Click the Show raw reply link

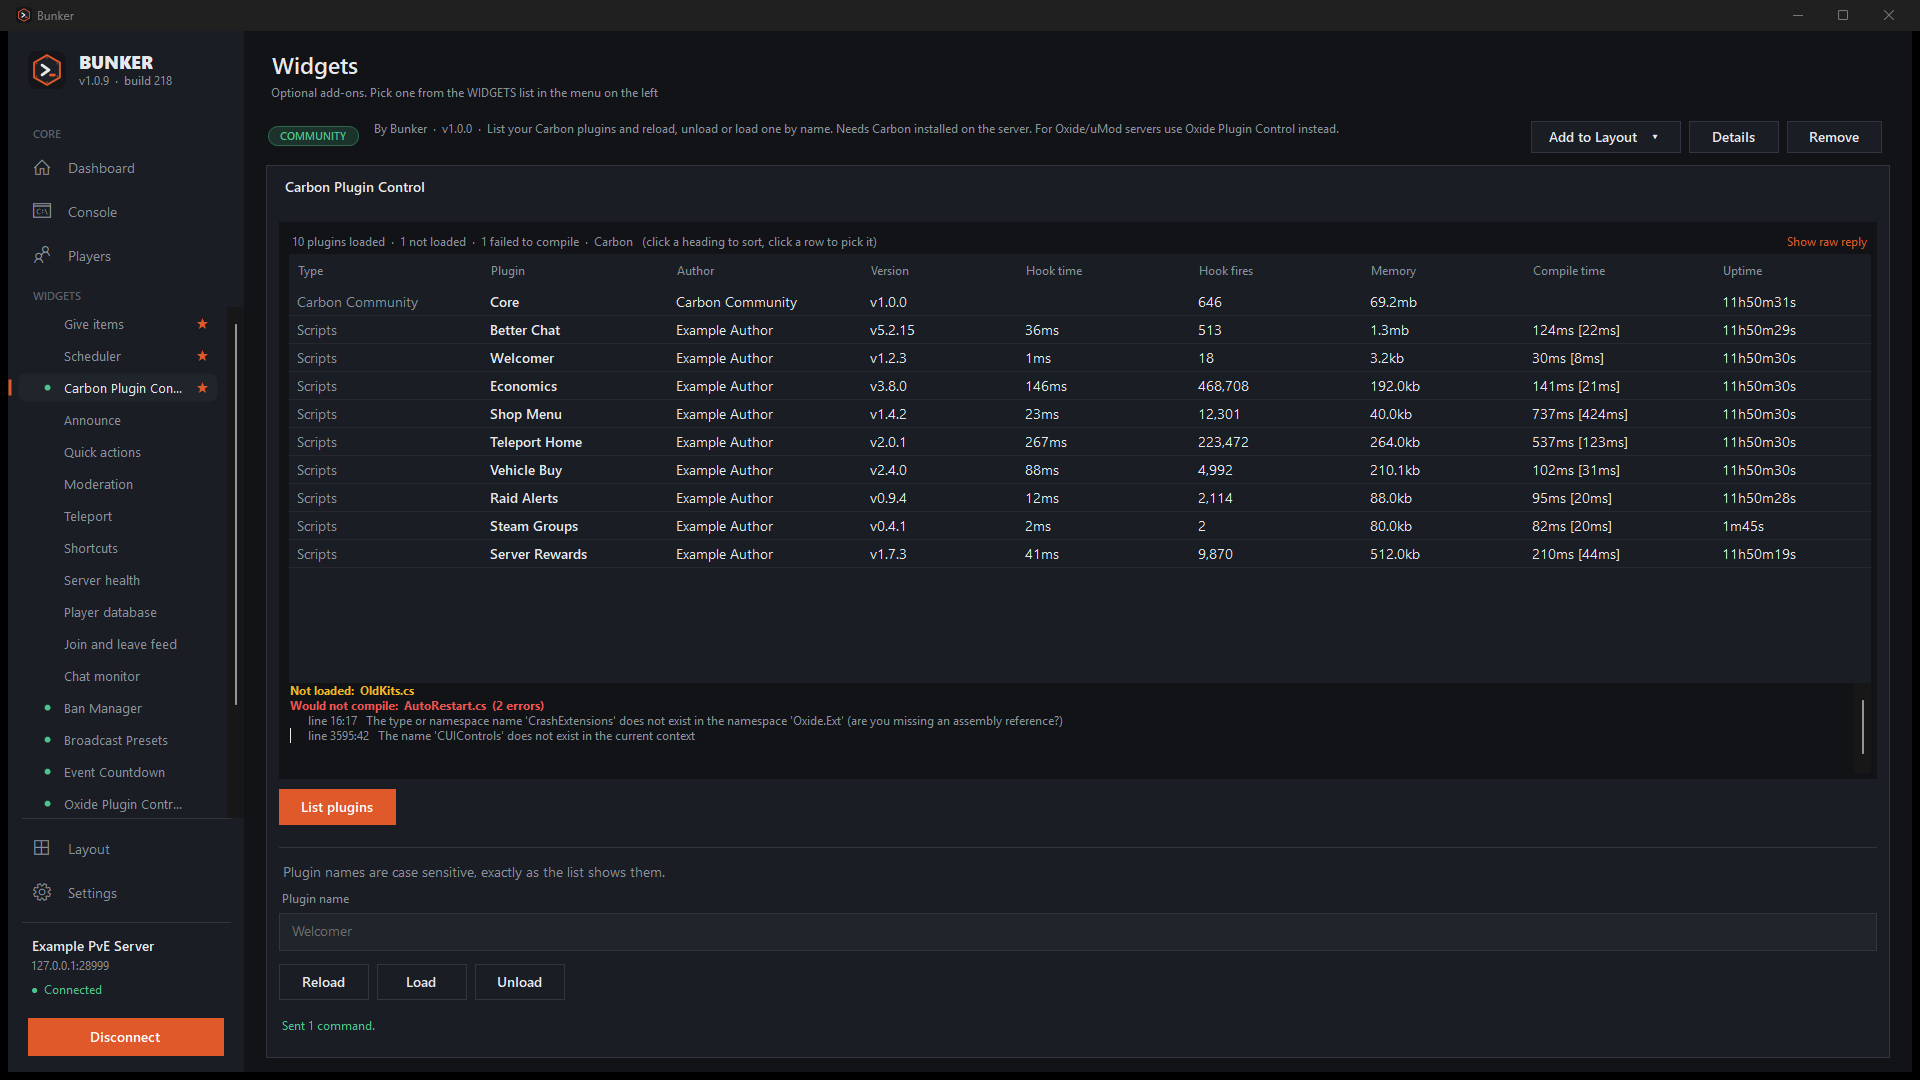click(x=1826, y=242)
